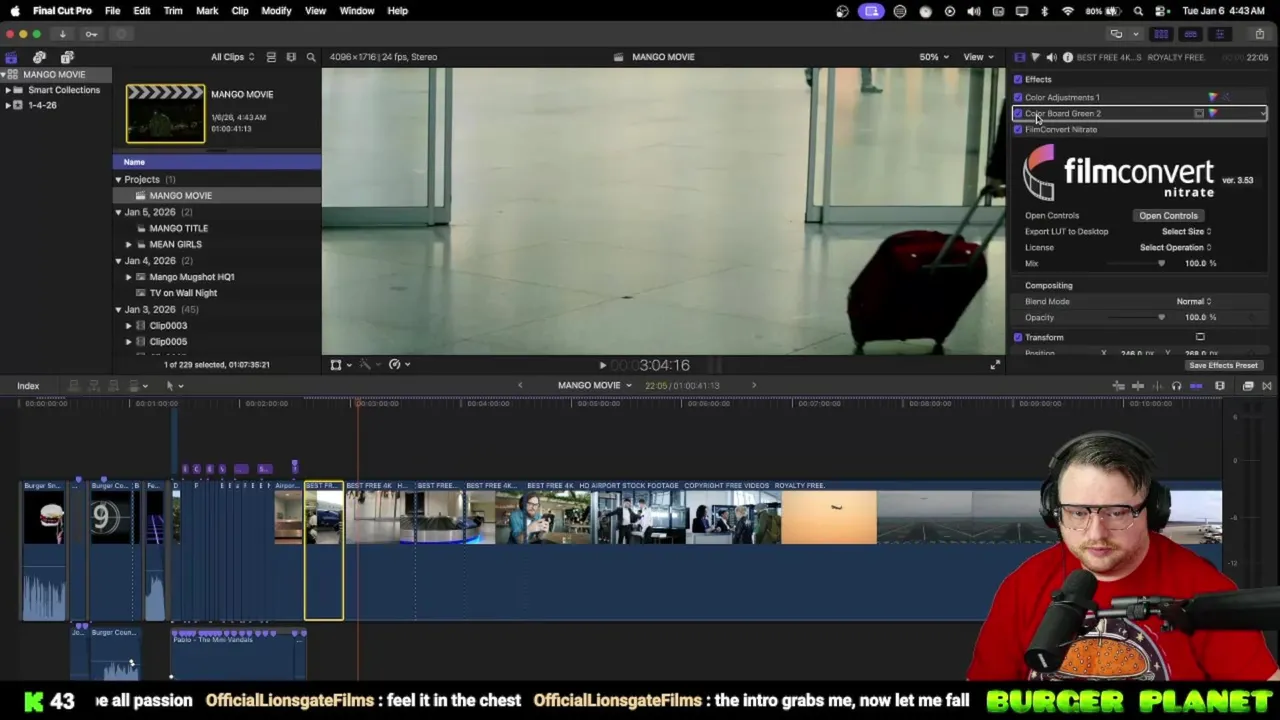Image resolution: width=1280 pixels, height=720 pixels.
Task: Open the Trim menu
Action: [x=173, y=11]
